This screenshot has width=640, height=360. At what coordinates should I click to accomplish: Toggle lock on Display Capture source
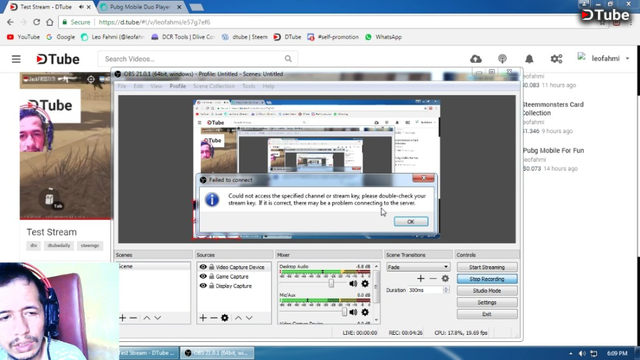[x=211, y=286]
